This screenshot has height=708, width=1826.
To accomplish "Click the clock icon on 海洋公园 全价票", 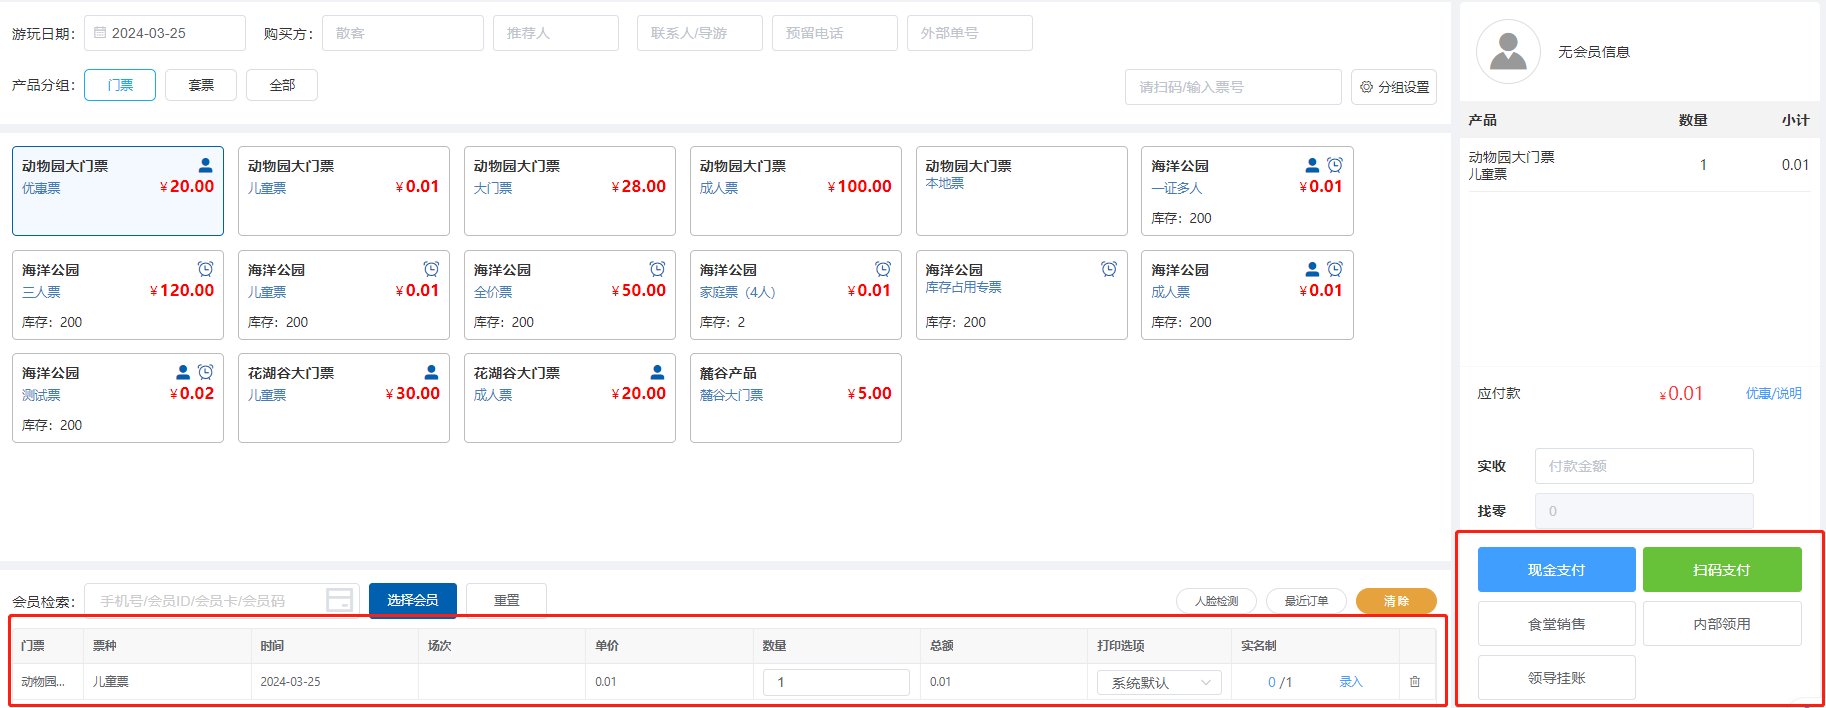I will [657, 269].
